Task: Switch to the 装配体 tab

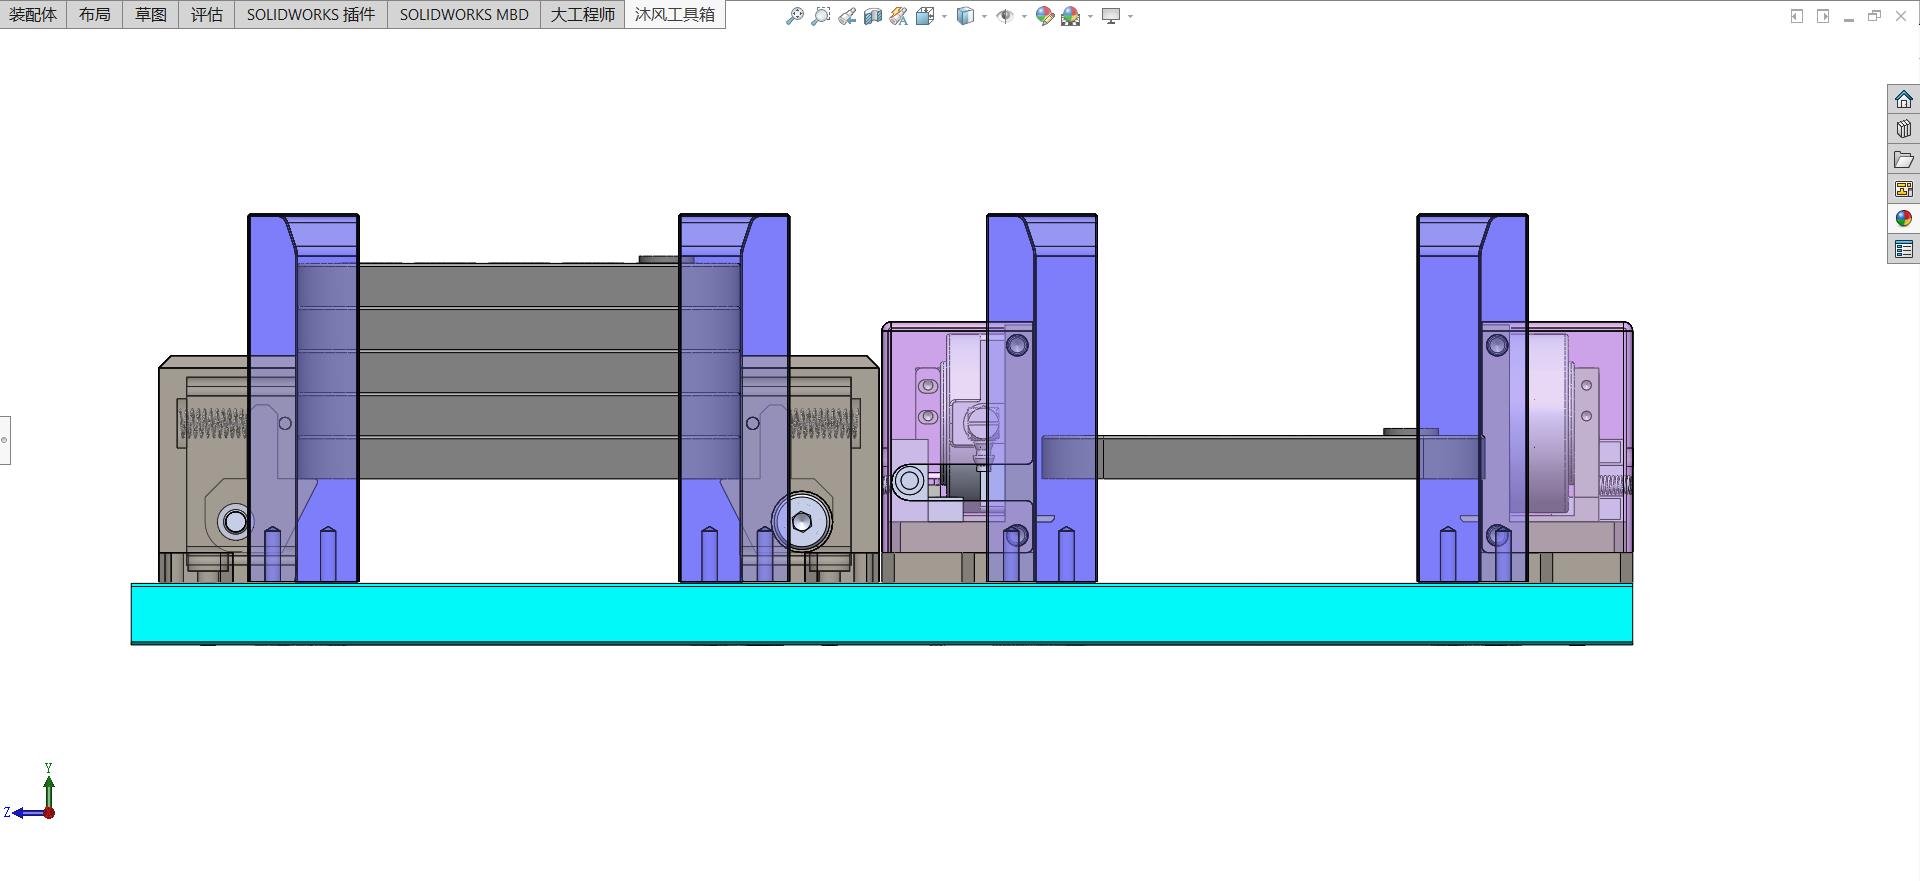Action: click(x=33, y=14)
